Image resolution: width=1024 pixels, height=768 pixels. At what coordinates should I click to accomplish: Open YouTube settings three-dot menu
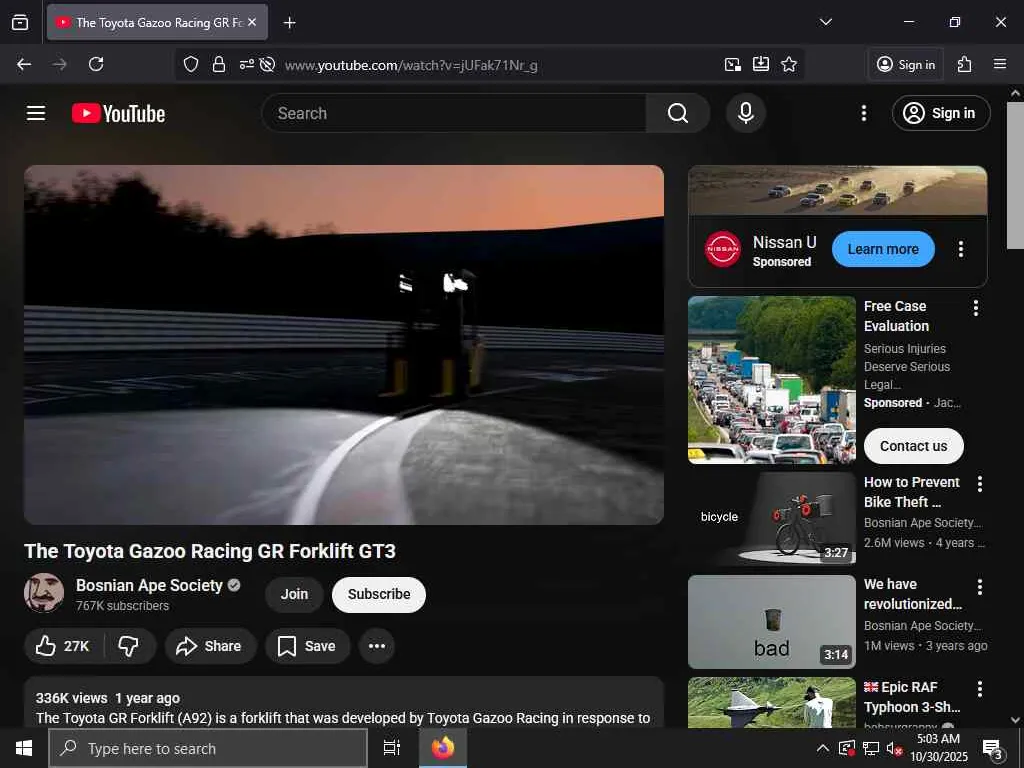[x=863, y=113]
